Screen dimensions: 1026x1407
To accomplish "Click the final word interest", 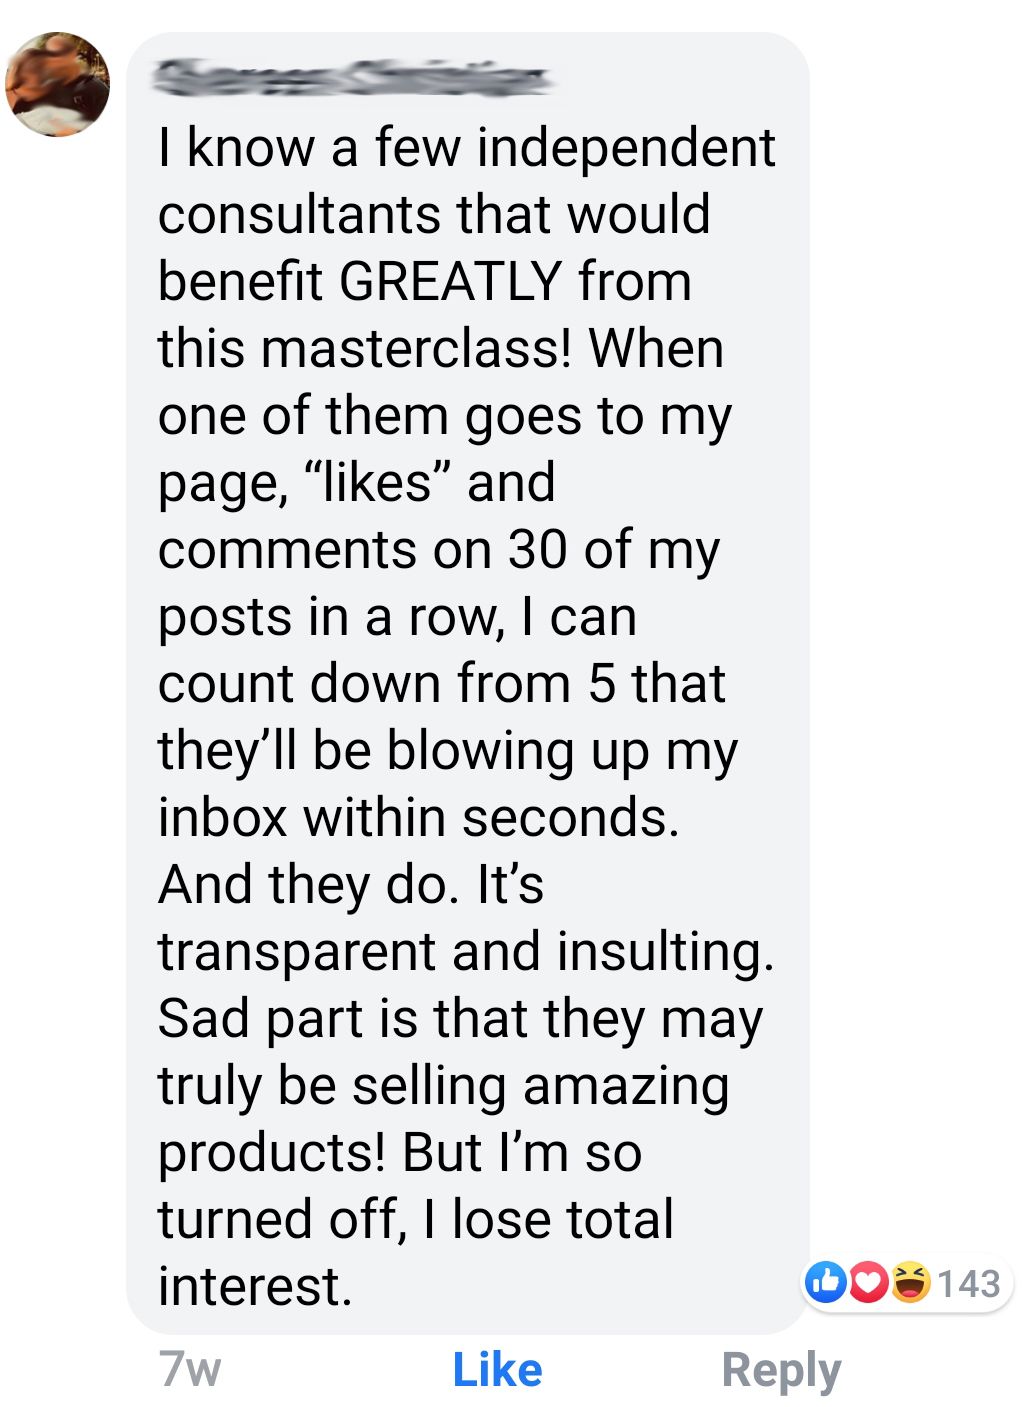I will coord(254,1286).
